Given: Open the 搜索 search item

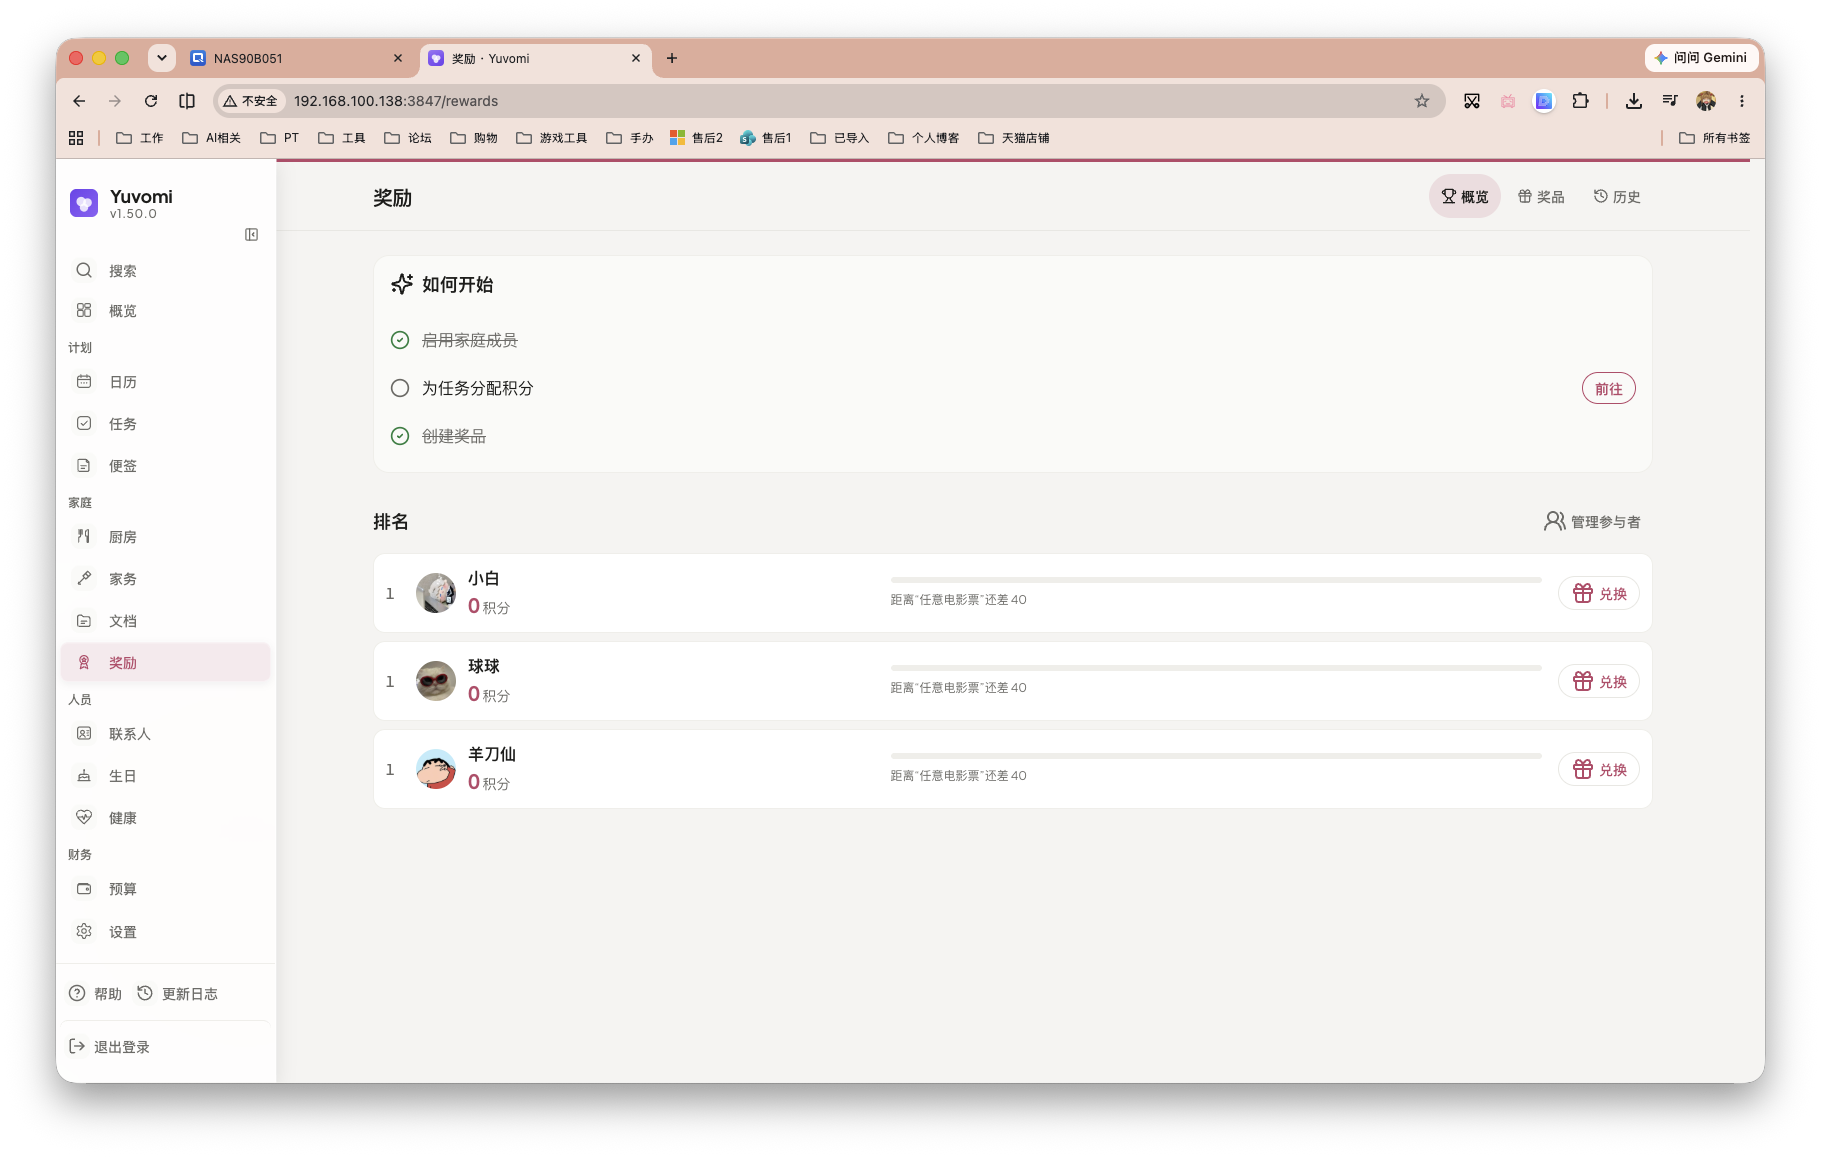Looking at the screenshot, I should (x=165, y=271).
